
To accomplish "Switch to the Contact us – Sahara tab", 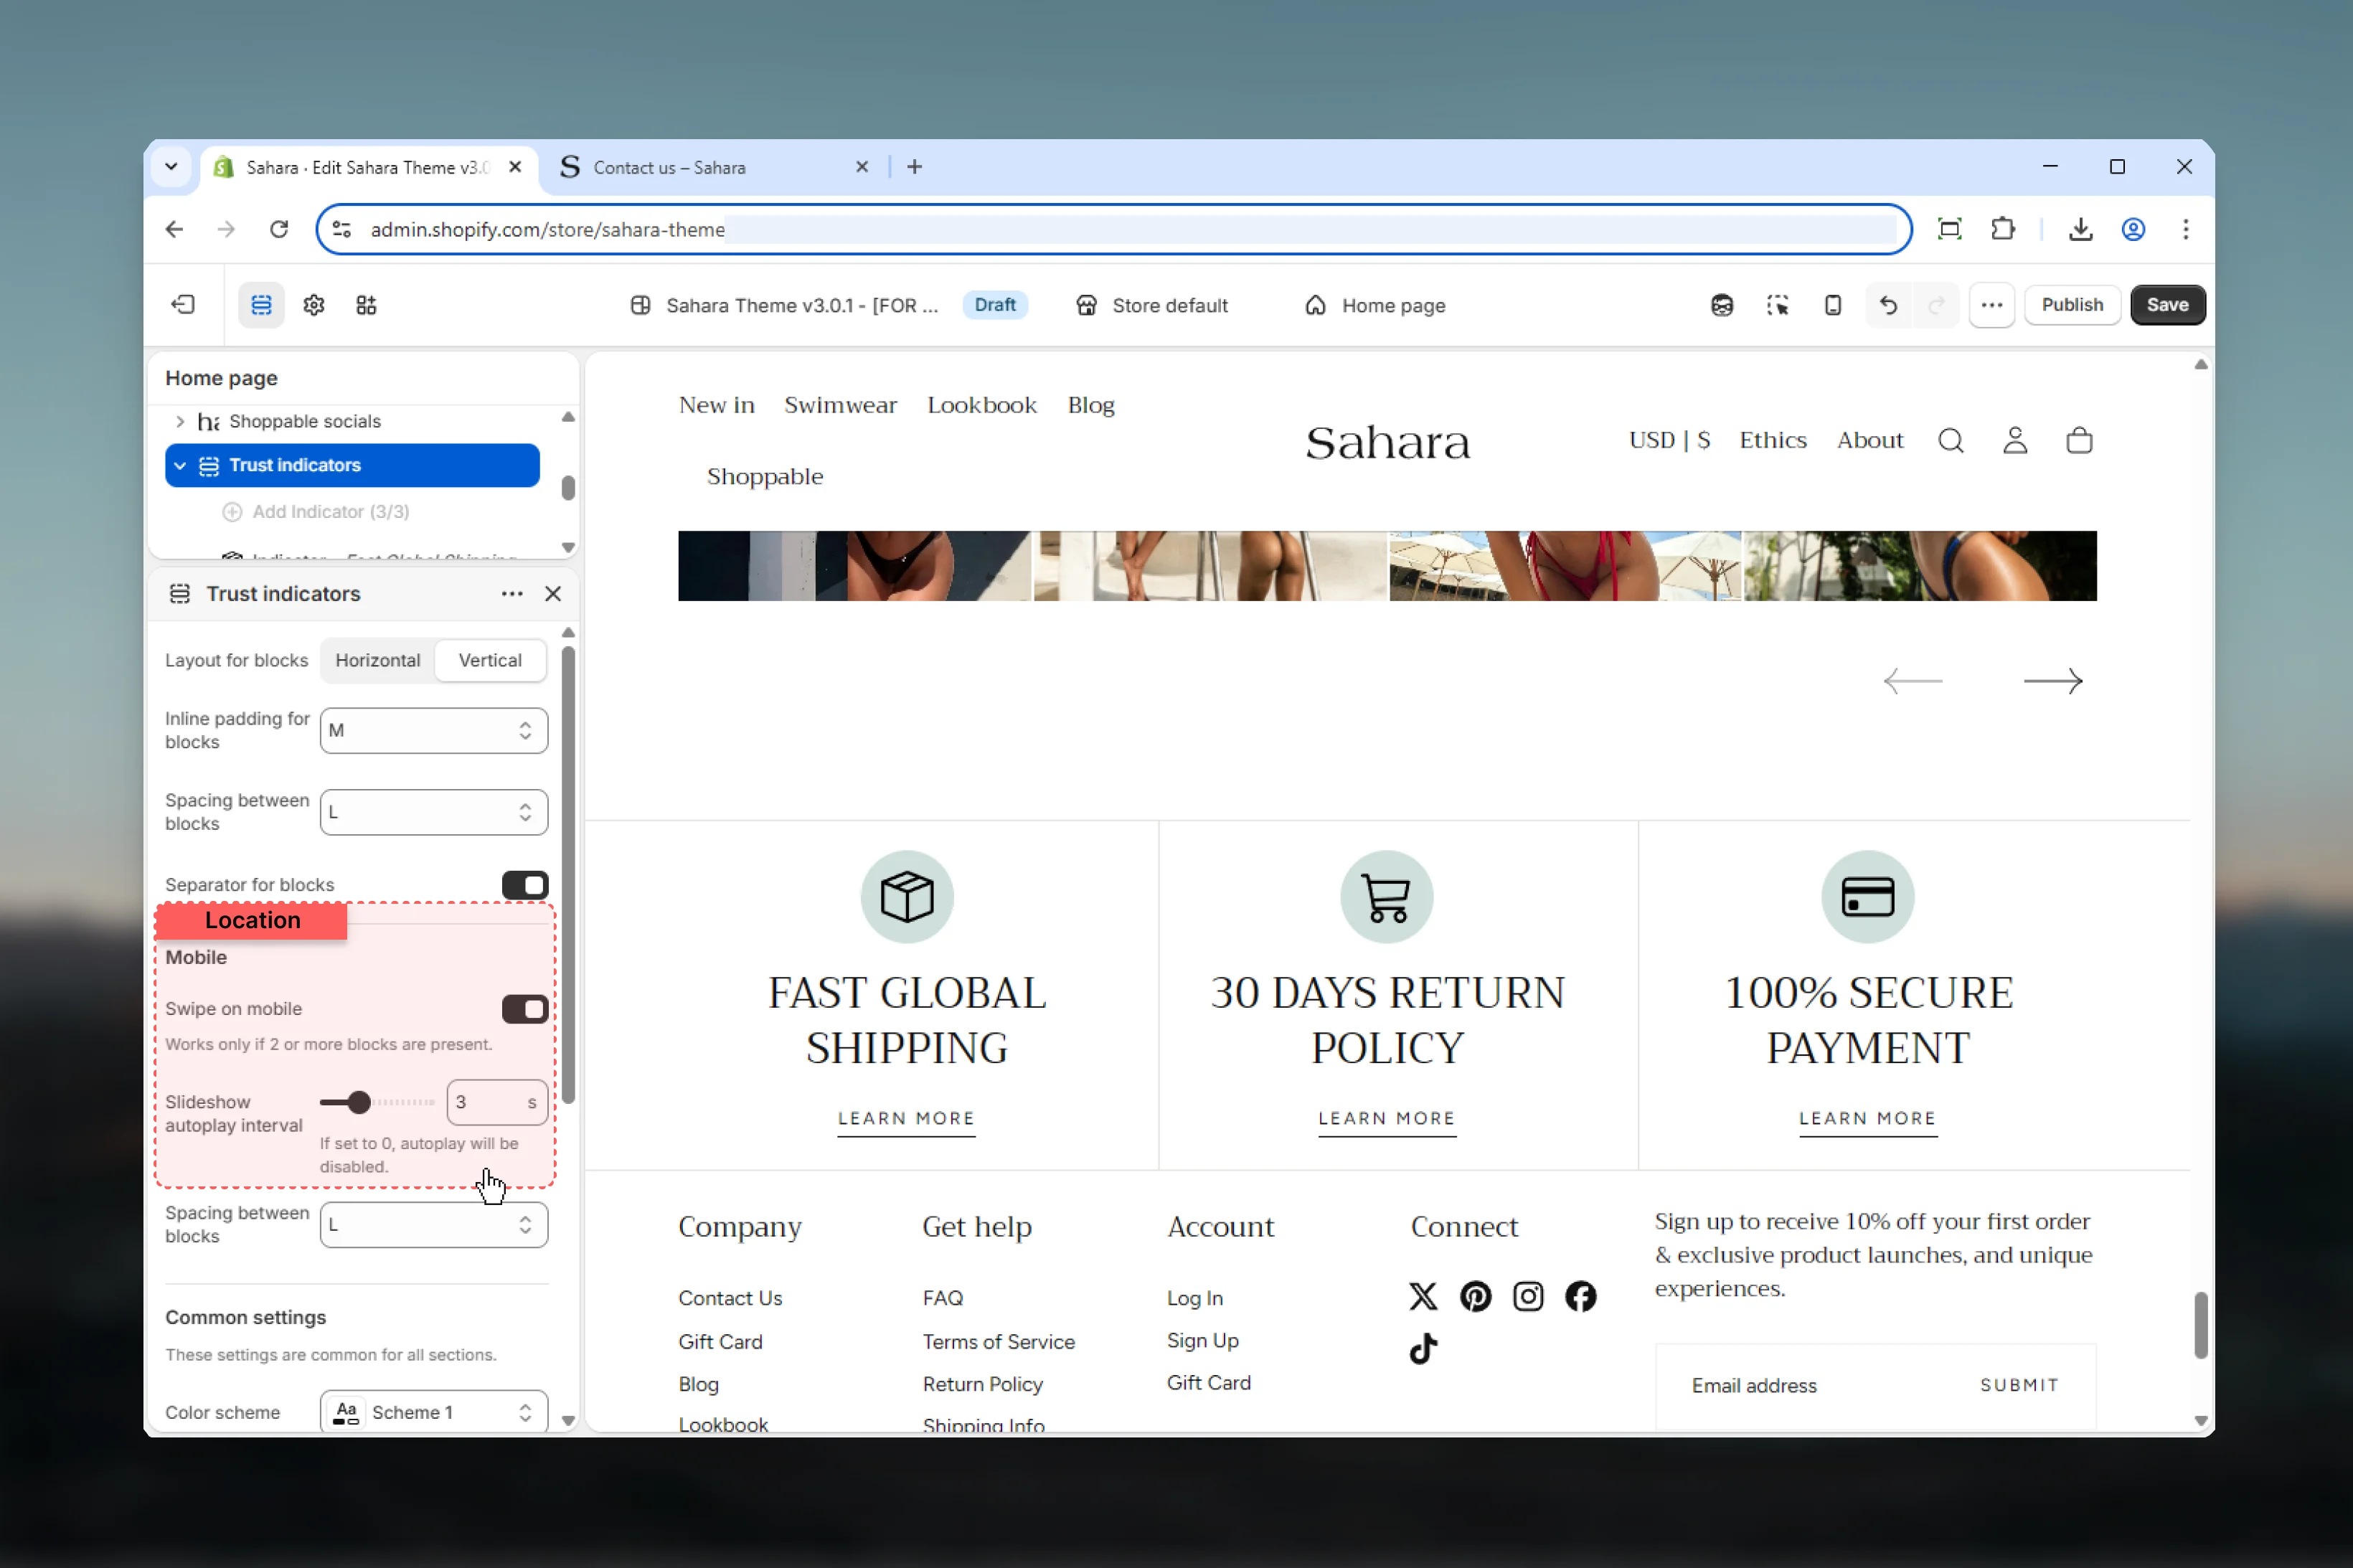I will pos(714,167).
